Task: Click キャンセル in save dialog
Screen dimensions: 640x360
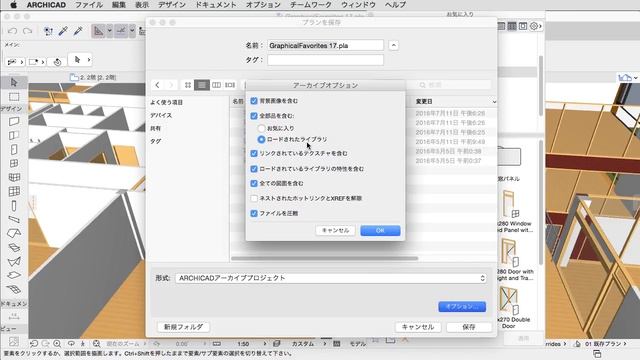Action: (x=418, y=327)
